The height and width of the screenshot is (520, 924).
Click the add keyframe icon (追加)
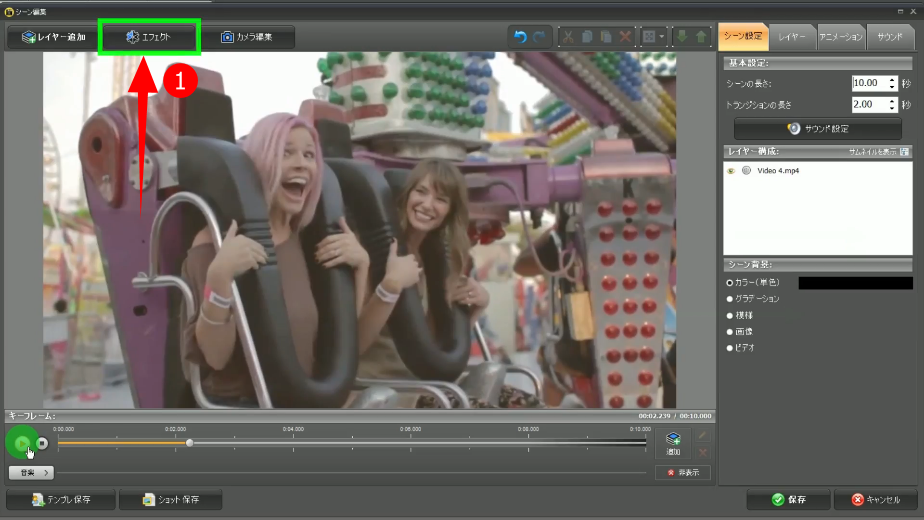(x=673, y=443)
